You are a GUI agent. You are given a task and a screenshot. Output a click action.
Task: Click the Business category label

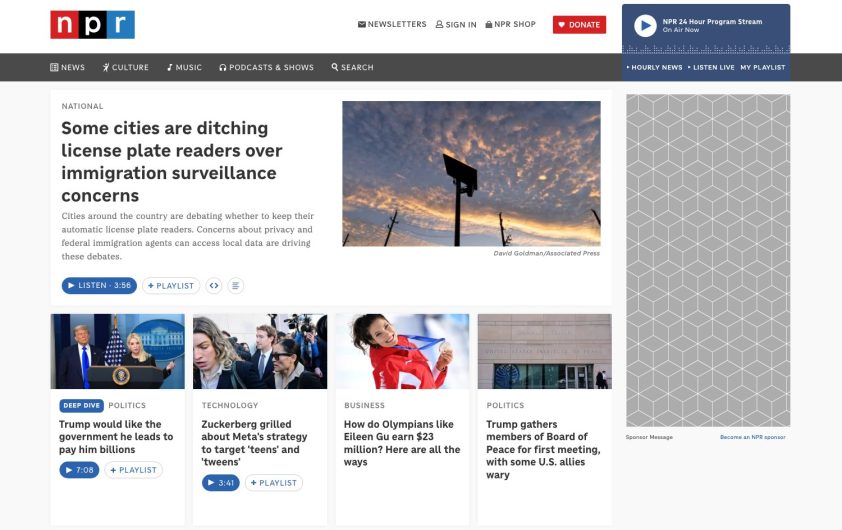(x=365, y=405)
